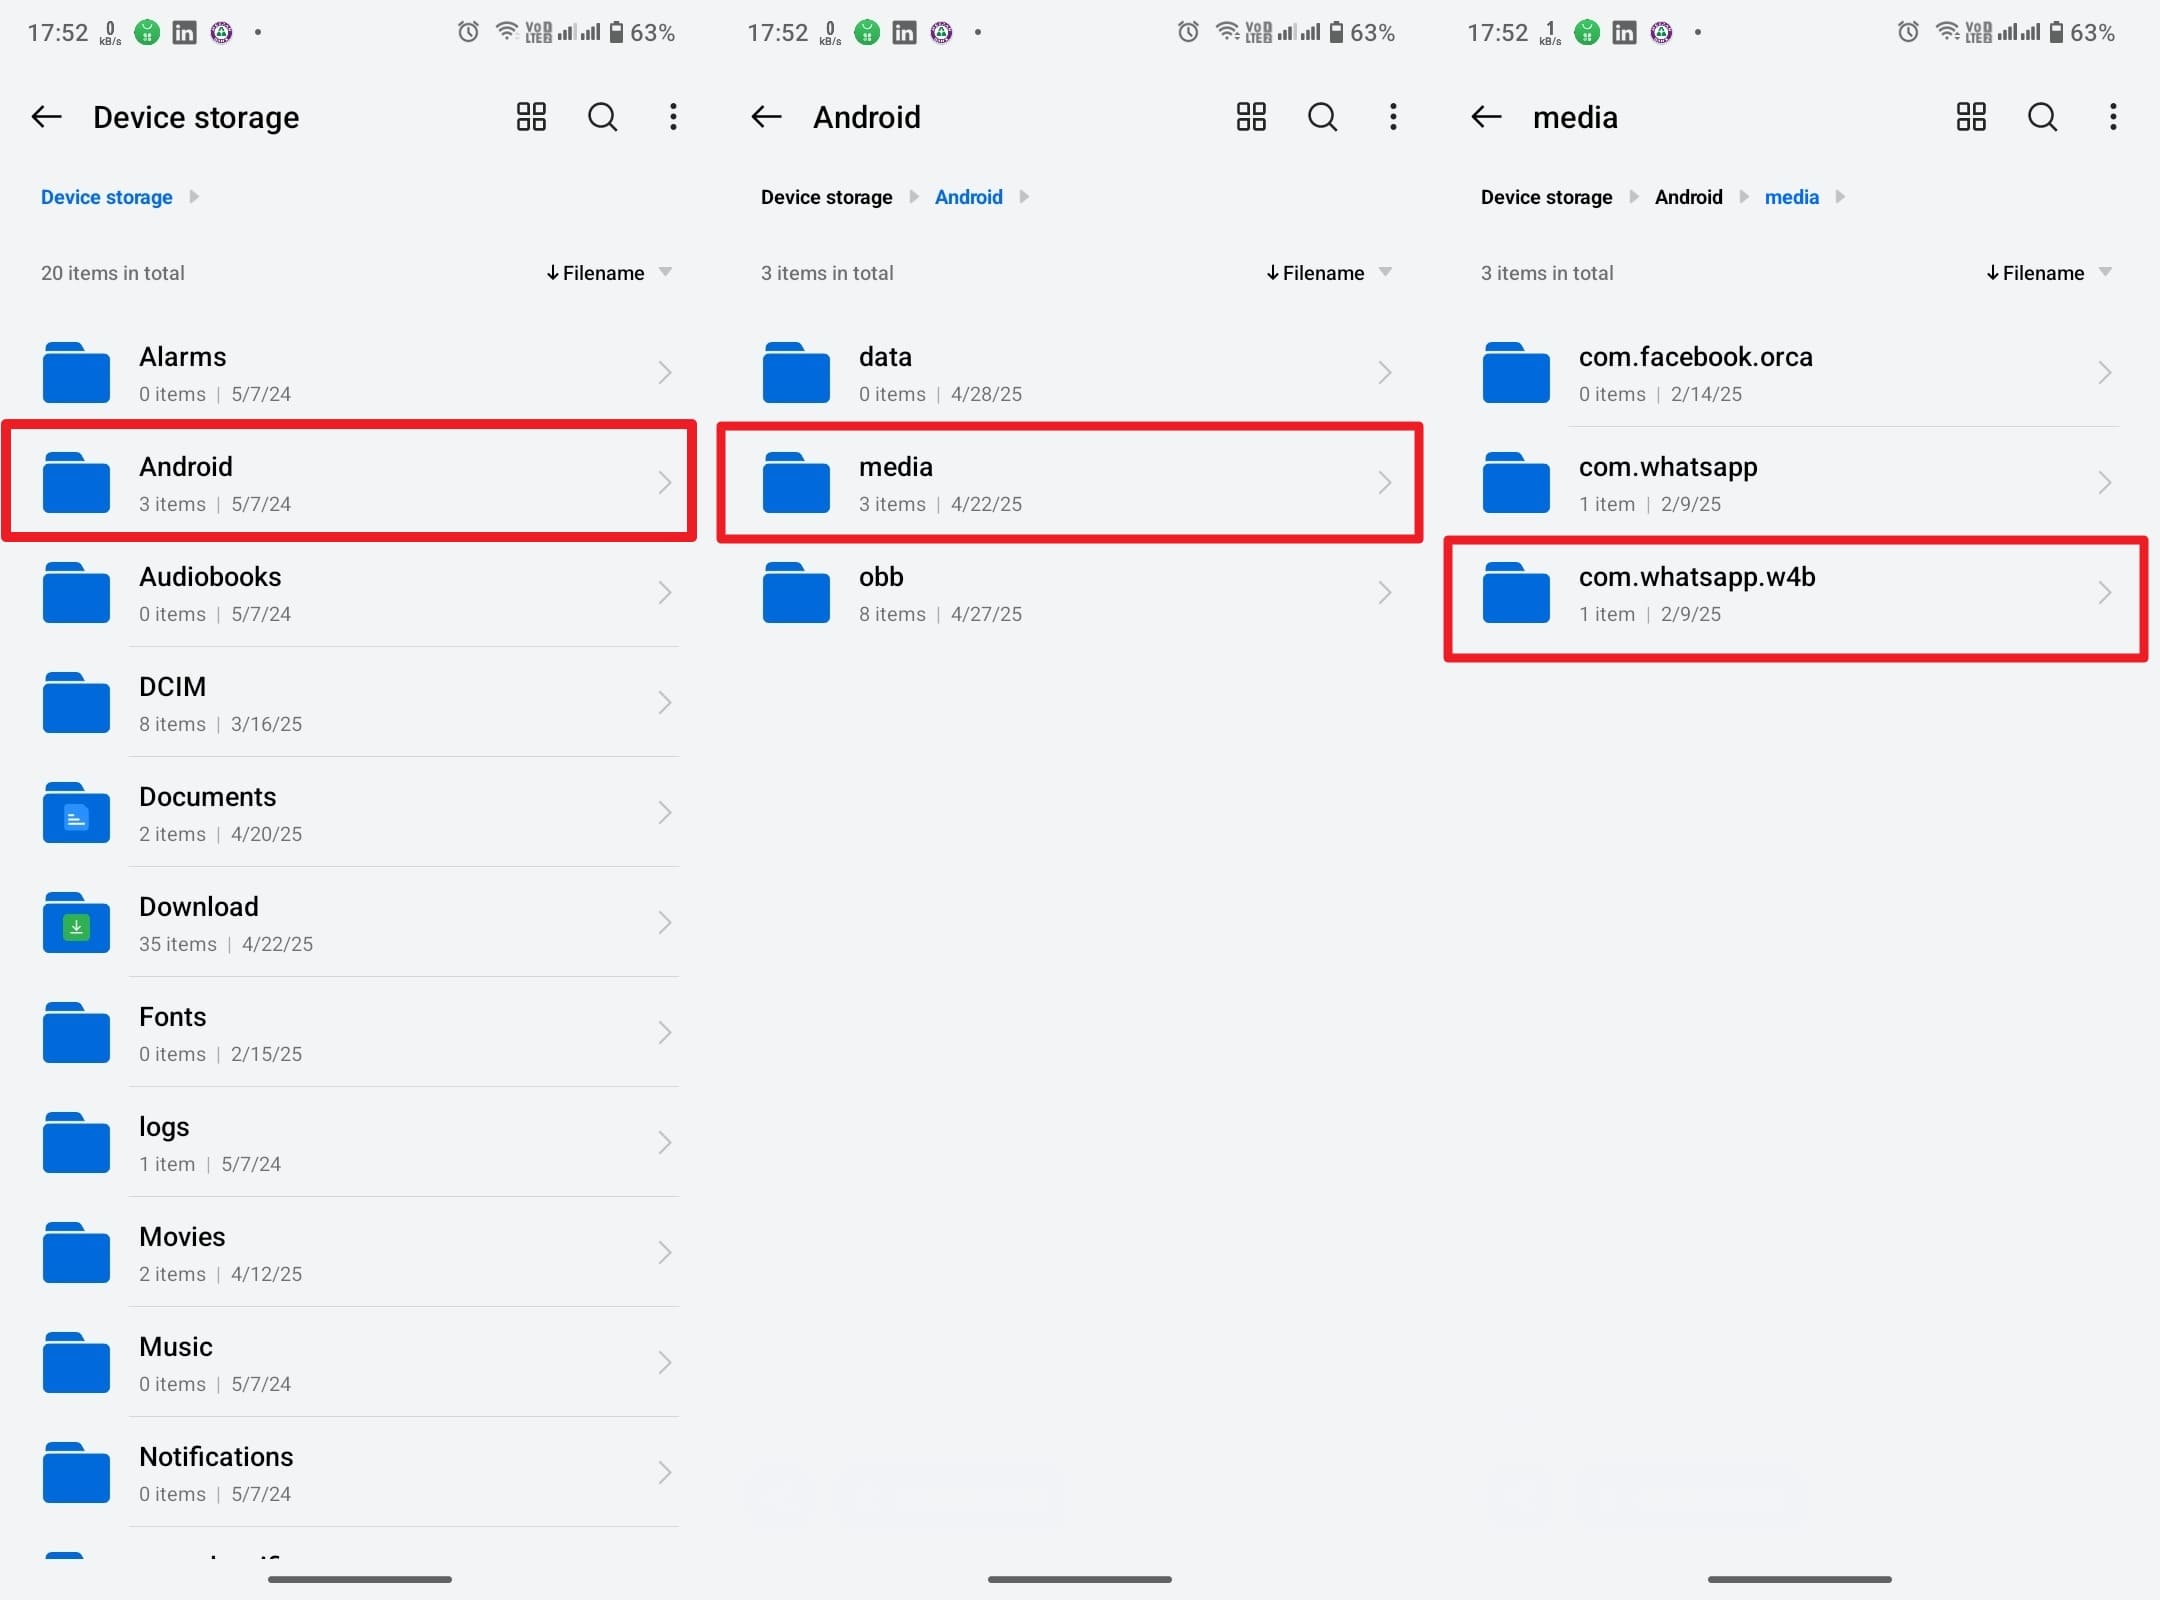Open search in Device storage screen
Viewport: 2160px width, 1600px height.
pos(602,117)
